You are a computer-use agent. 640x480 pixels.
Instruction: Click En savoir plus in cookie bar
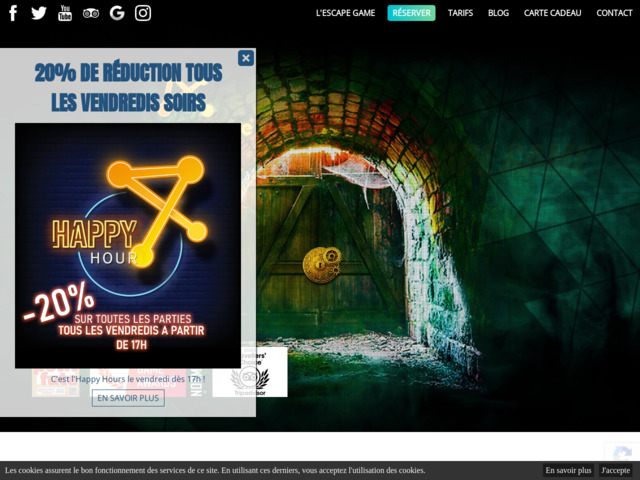[568, 470]
